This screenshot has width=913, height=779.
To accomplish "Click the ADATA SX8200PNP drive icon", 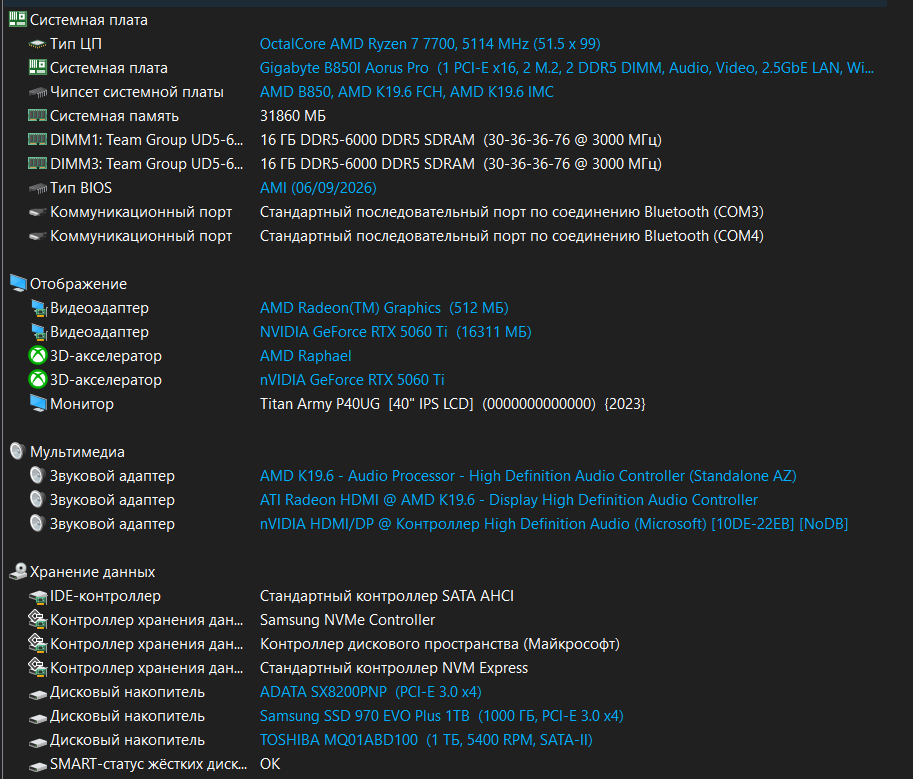I will point(38,693).
